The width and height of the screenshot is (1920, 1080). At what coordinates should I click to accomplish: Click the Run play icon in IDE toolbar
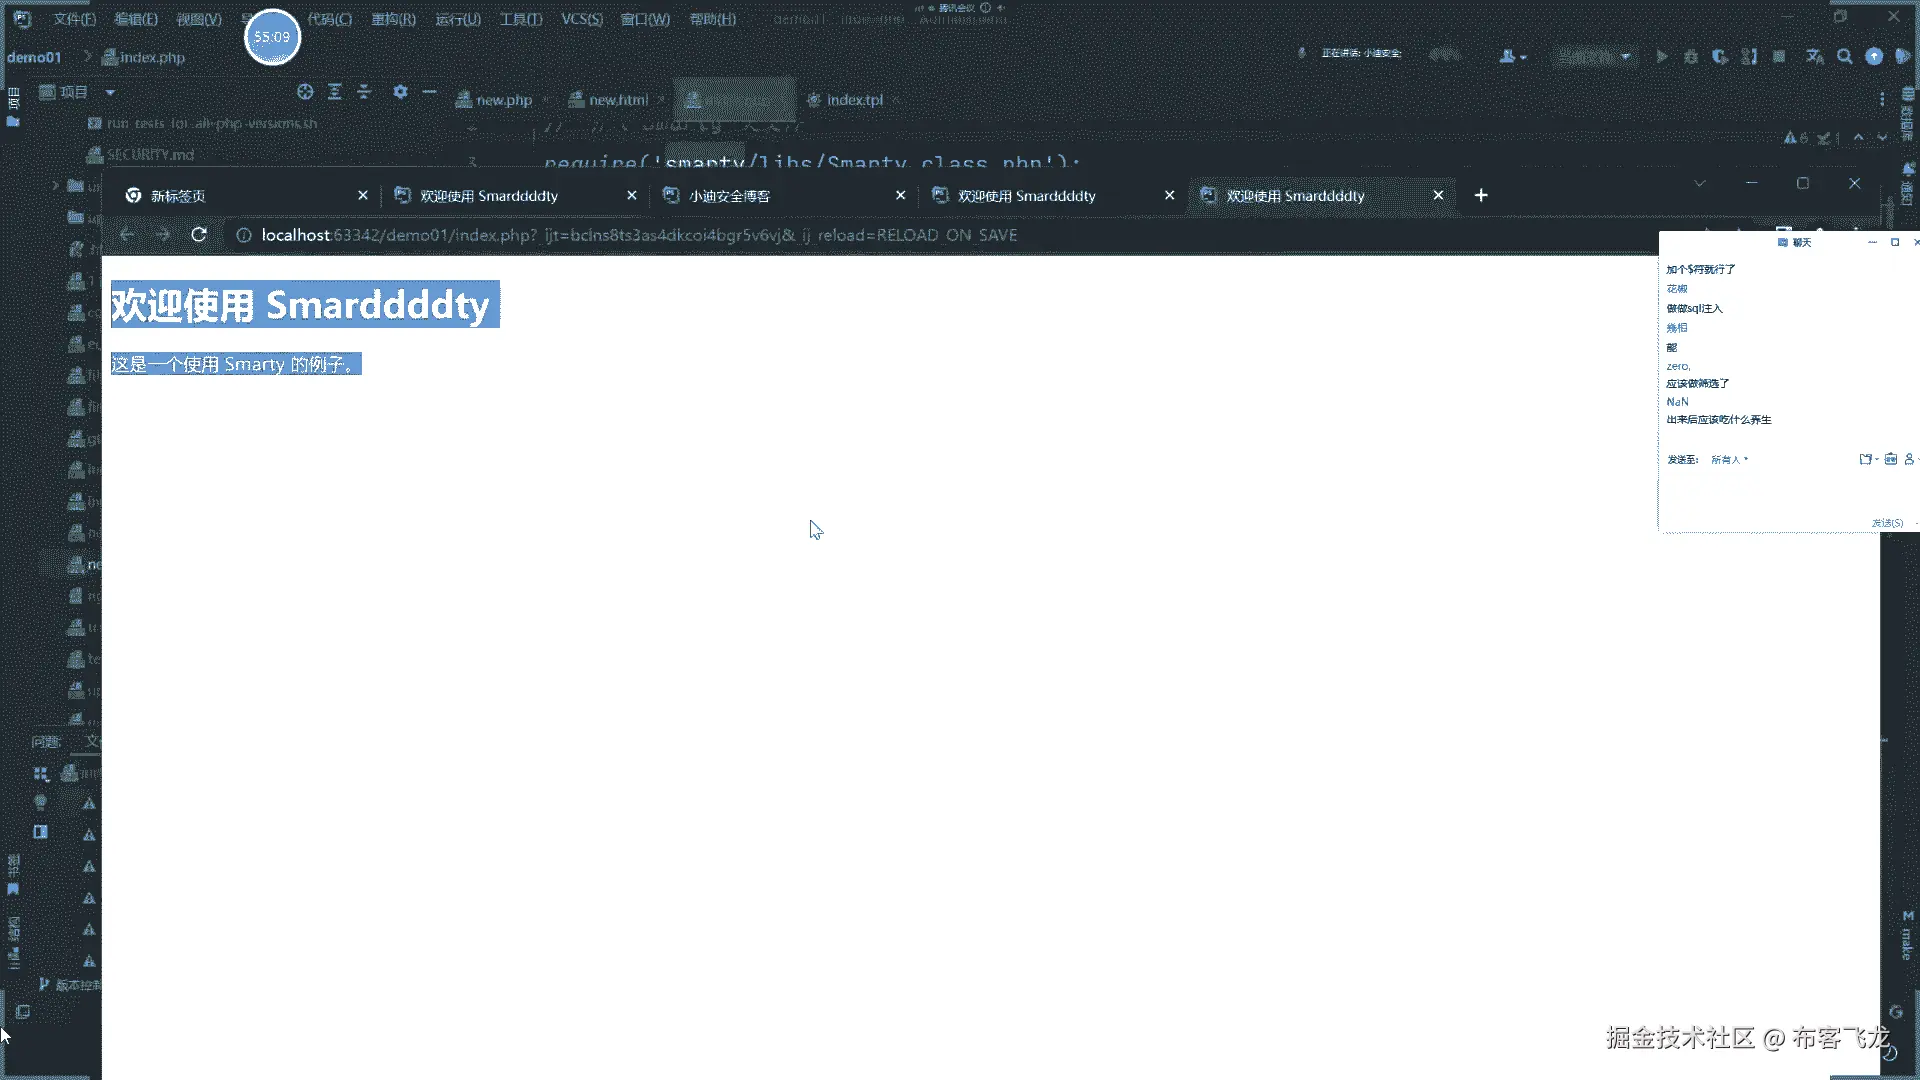(x=1662, y=57)
